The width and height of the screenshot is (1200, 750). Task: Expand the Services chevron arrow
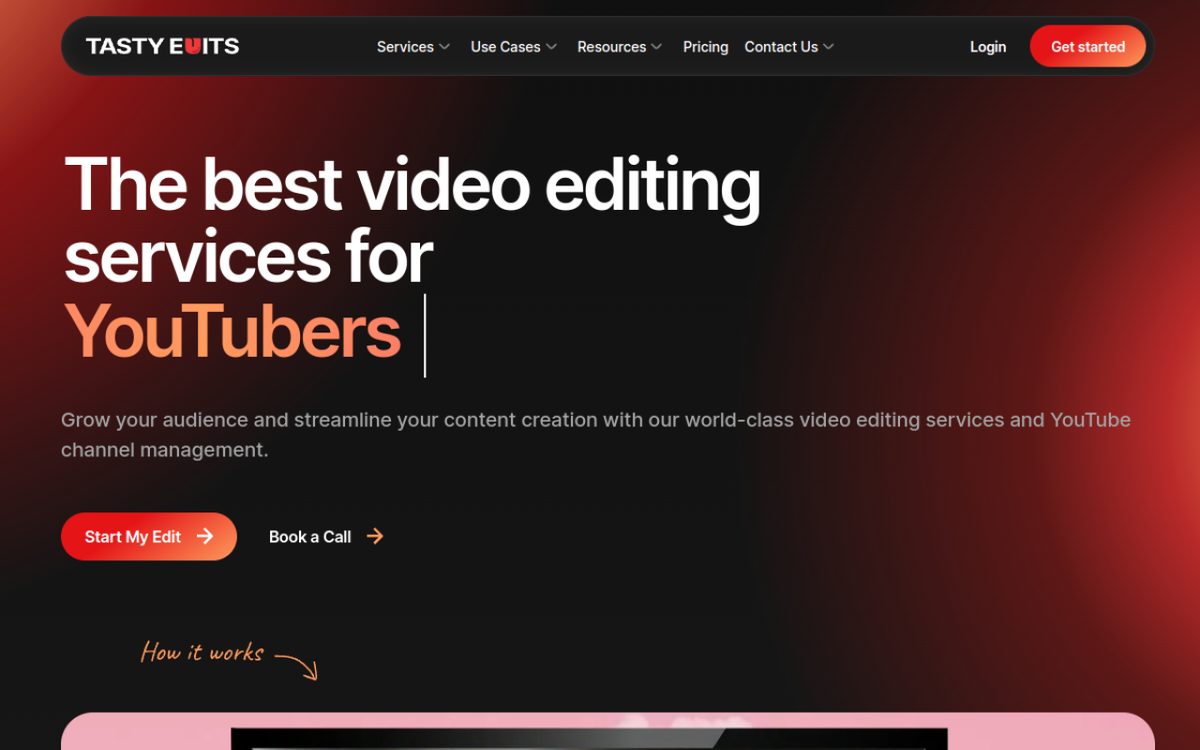444,47
